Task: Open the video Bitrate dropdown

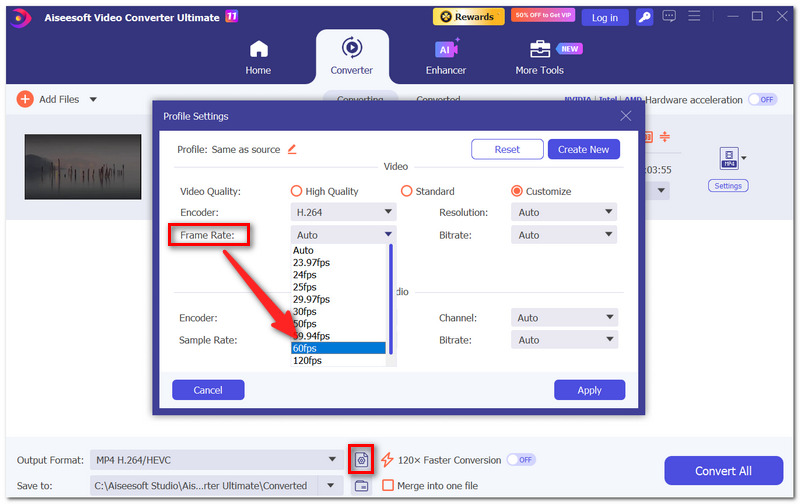Action: point(564,235)
